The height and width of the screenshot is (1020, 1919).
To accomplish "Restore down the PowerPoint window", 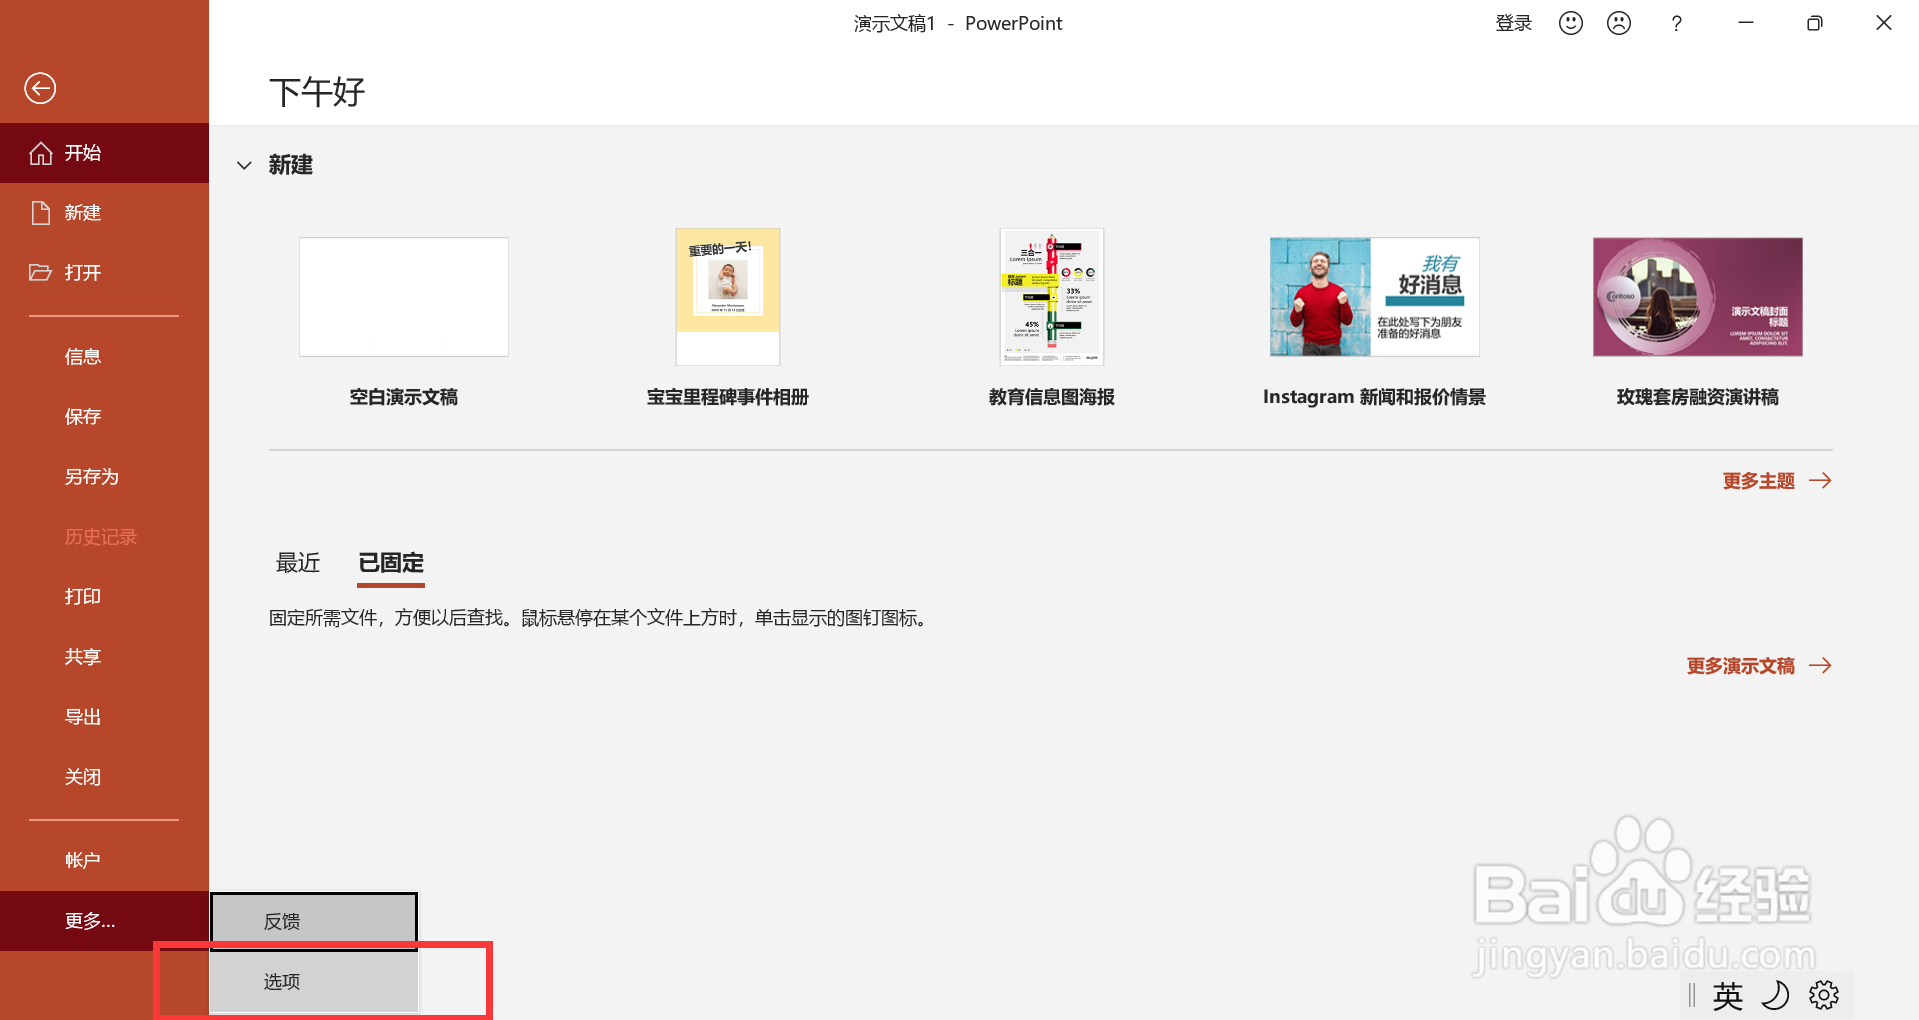I will [1815, 23].
